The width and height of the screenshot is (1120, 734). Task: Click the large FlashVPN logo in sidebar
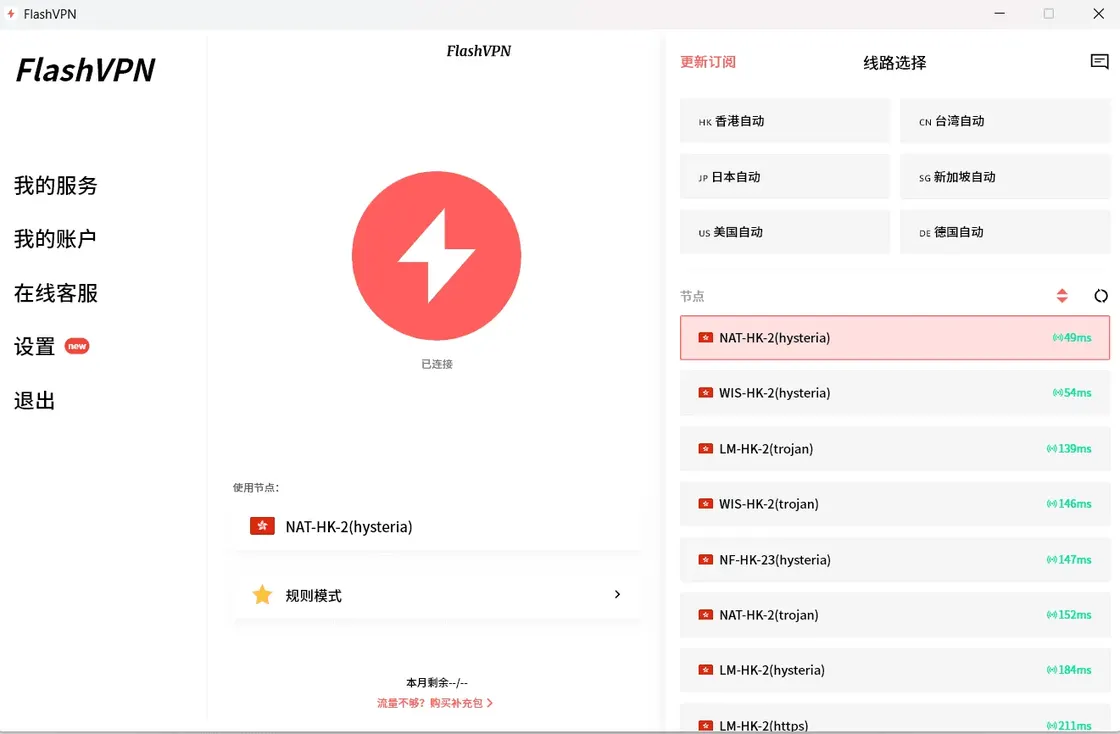[85, 70]
